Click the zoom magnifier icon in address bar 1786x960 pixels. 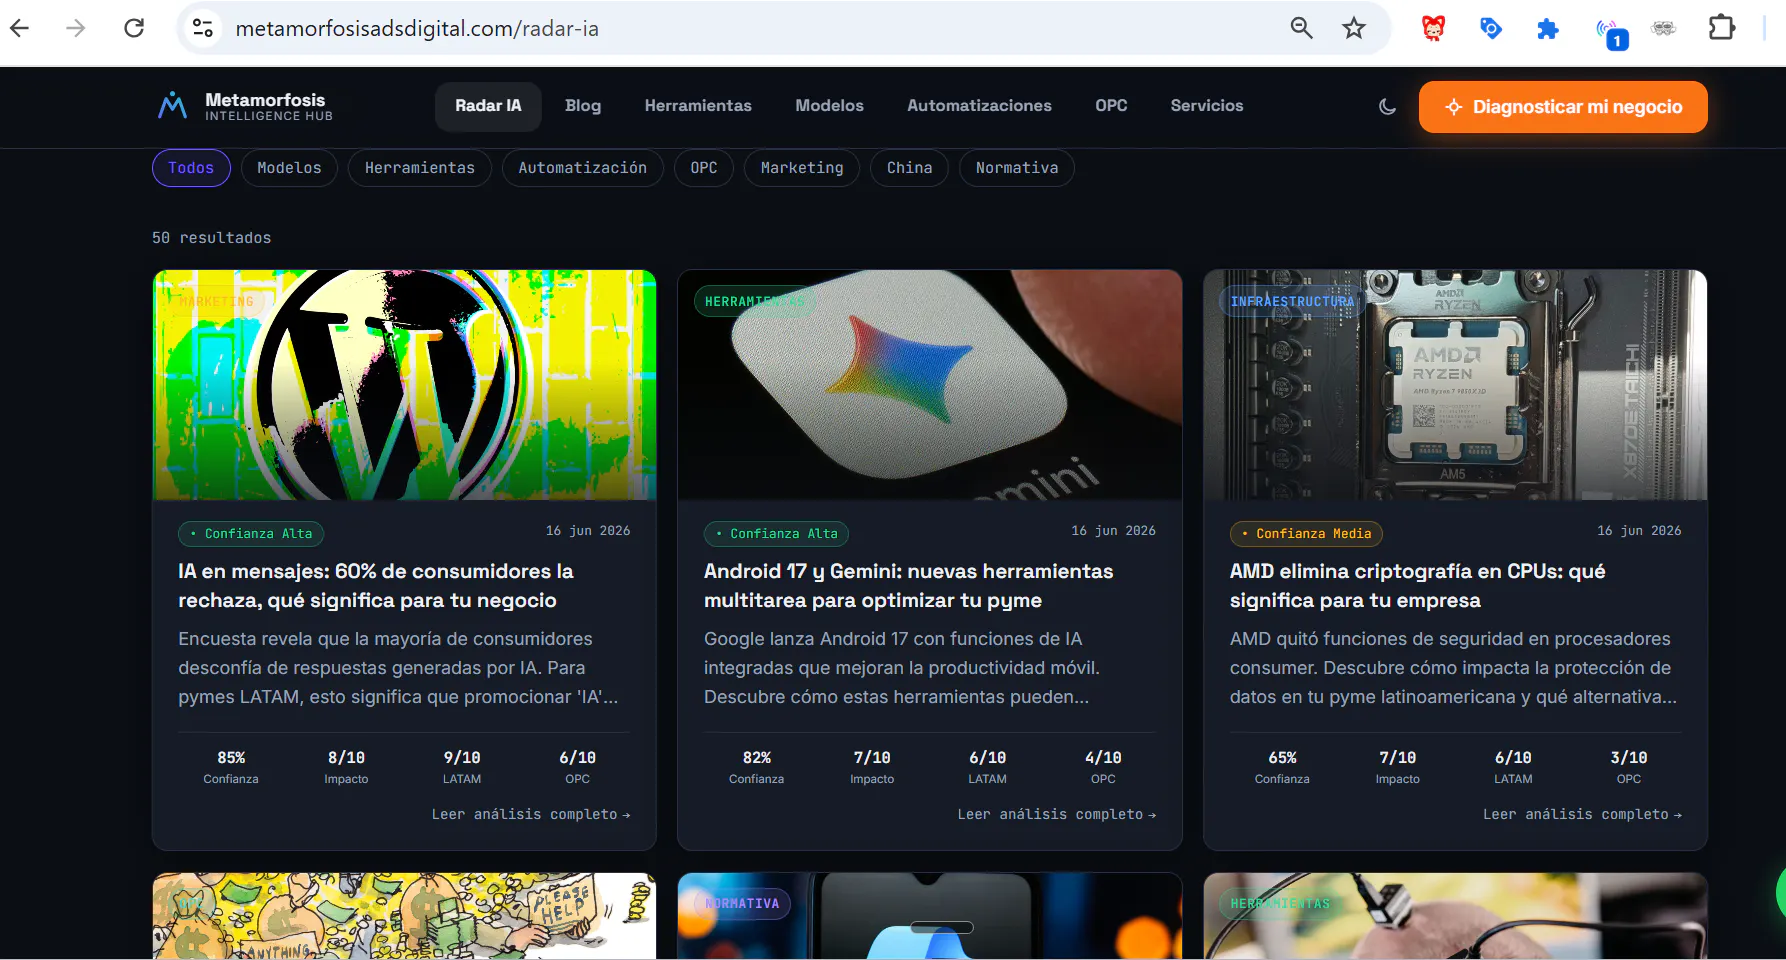1301,28
